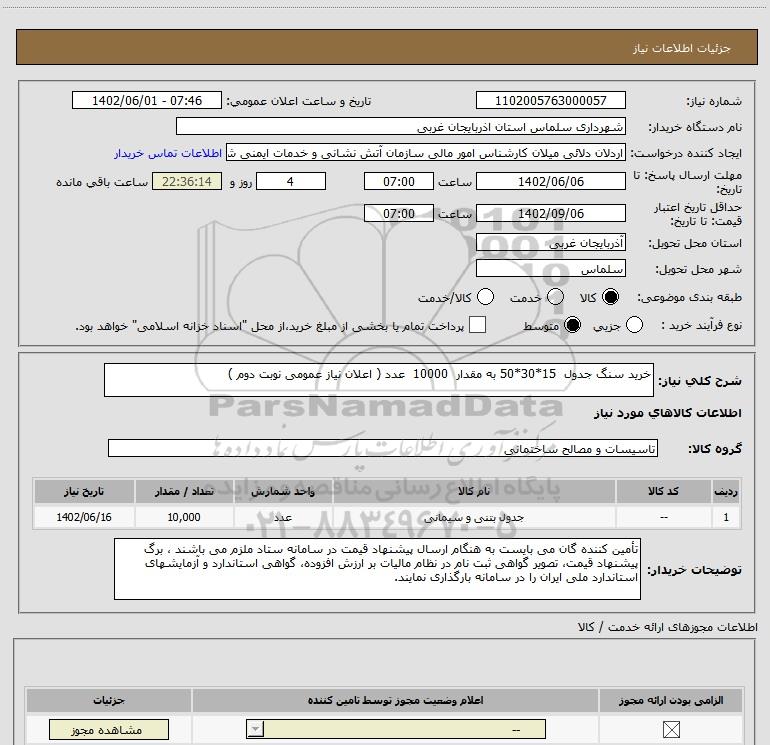Click the اعلام وضعیت مجوز توسط تامین کننده header
Viewport: 770px width, 745px height.
(x=395, y=700)
